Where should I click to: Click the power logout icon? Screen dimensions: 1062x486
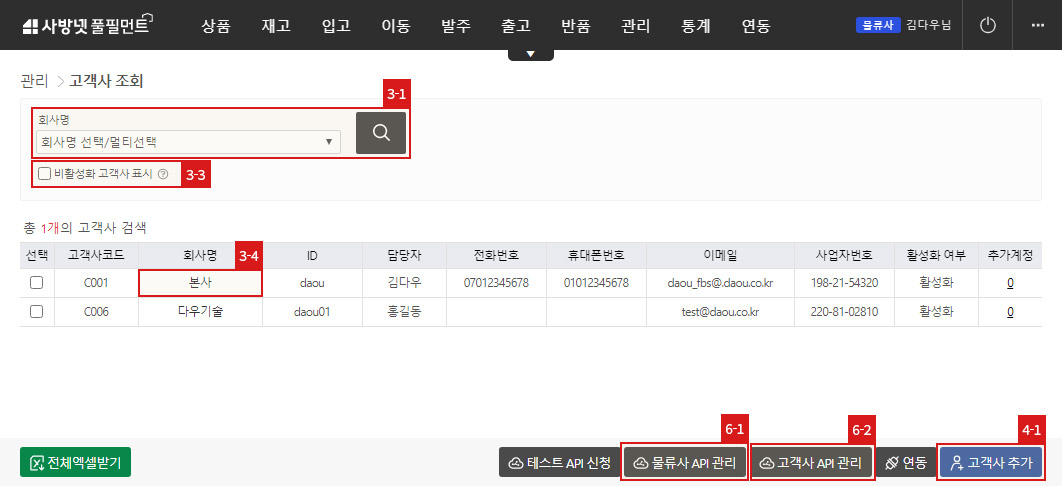tap(988, 26)
